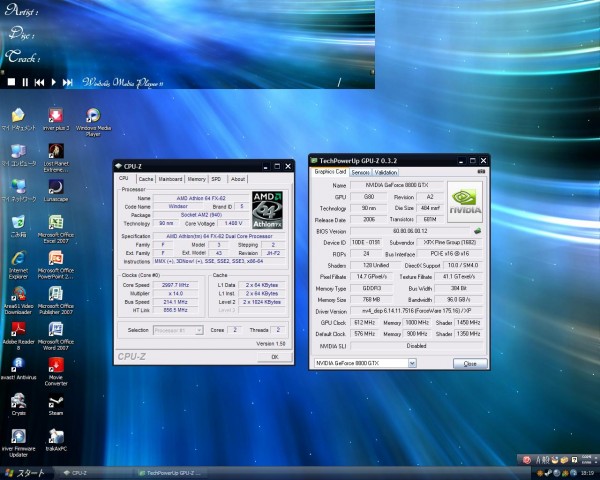The image size is (600, 480).
Task: Switch to the Memory tab in CPU-Z
Action: (197, 179)
